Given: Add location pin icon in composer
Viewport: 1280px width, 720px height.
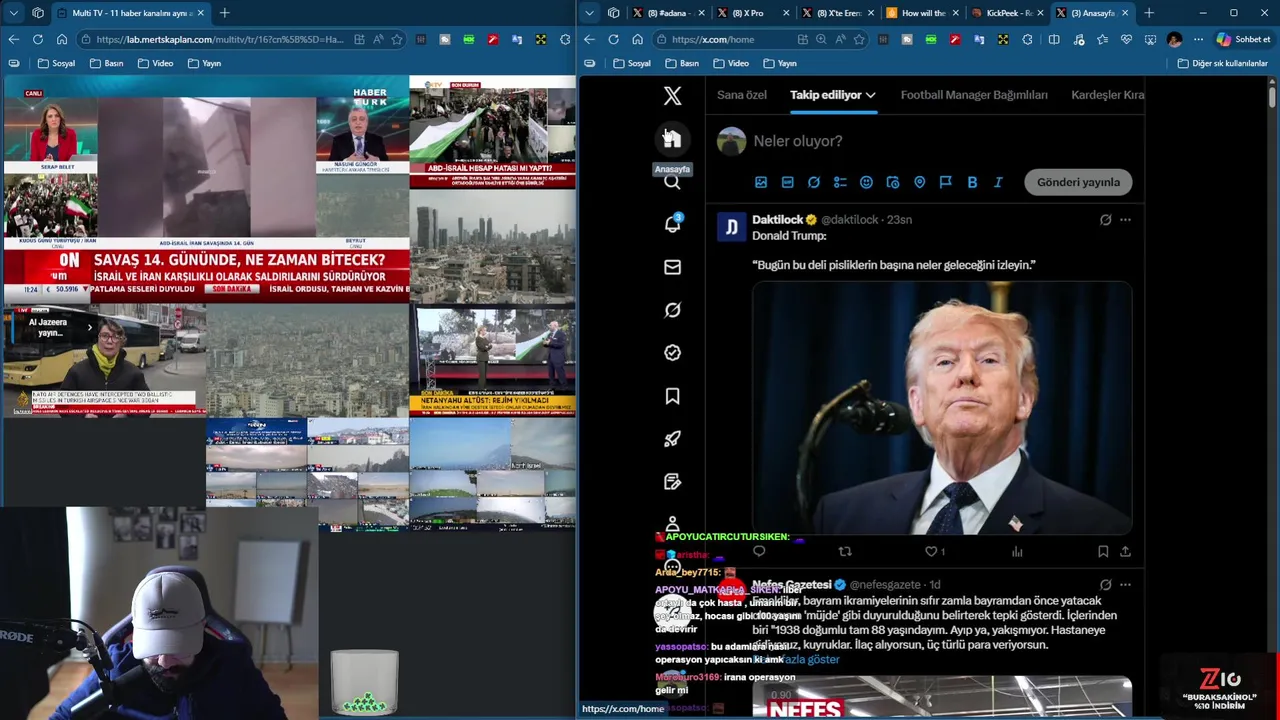Looking at the screenshot, I should coord(919,182).
